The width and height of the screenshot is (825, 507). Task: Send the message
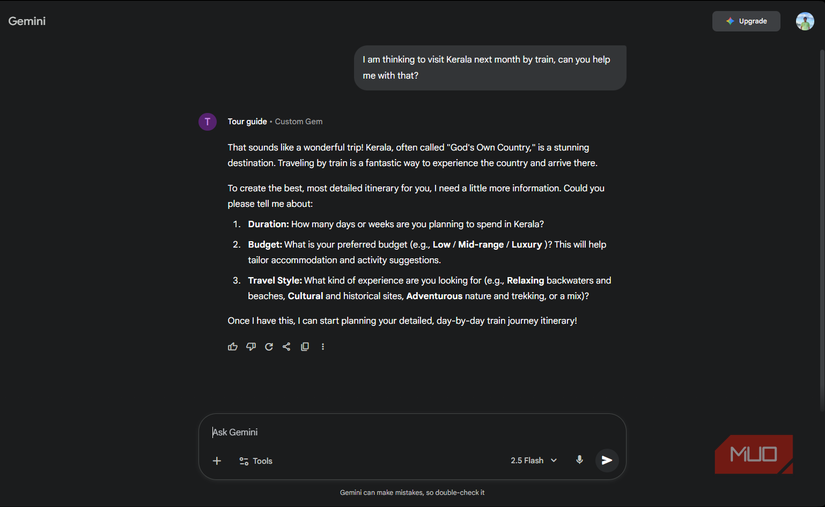click(606, 460)
